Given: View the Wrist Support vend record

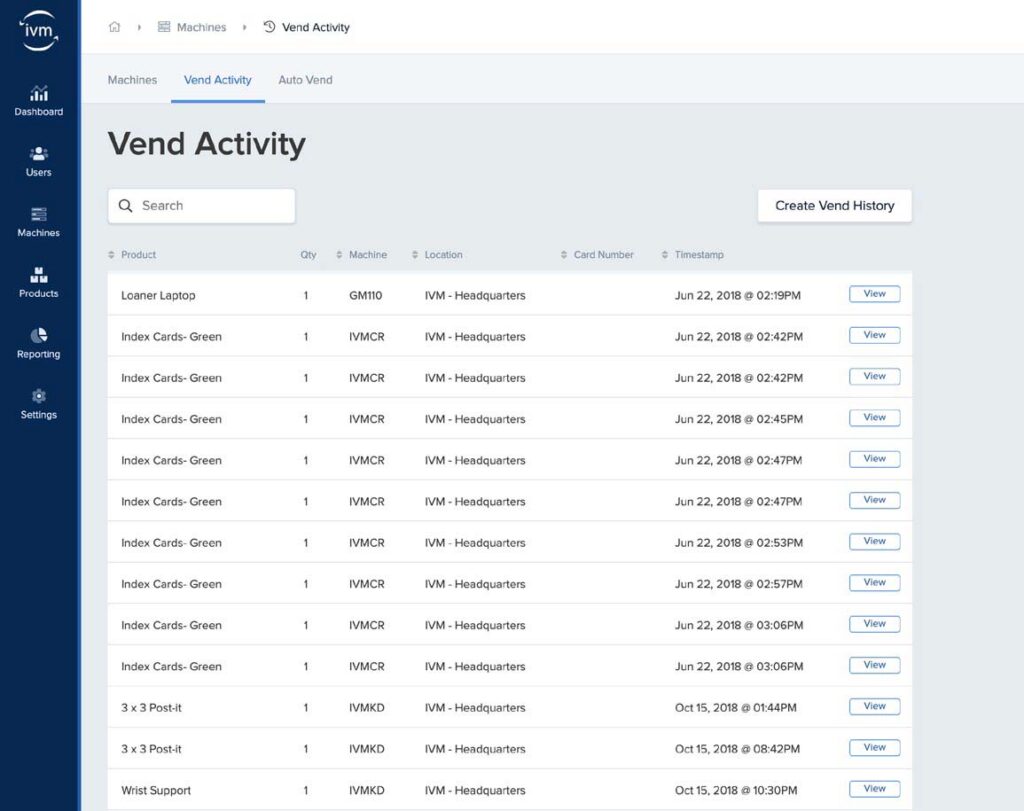Looking at the screenshot, I should pos(874,789).
